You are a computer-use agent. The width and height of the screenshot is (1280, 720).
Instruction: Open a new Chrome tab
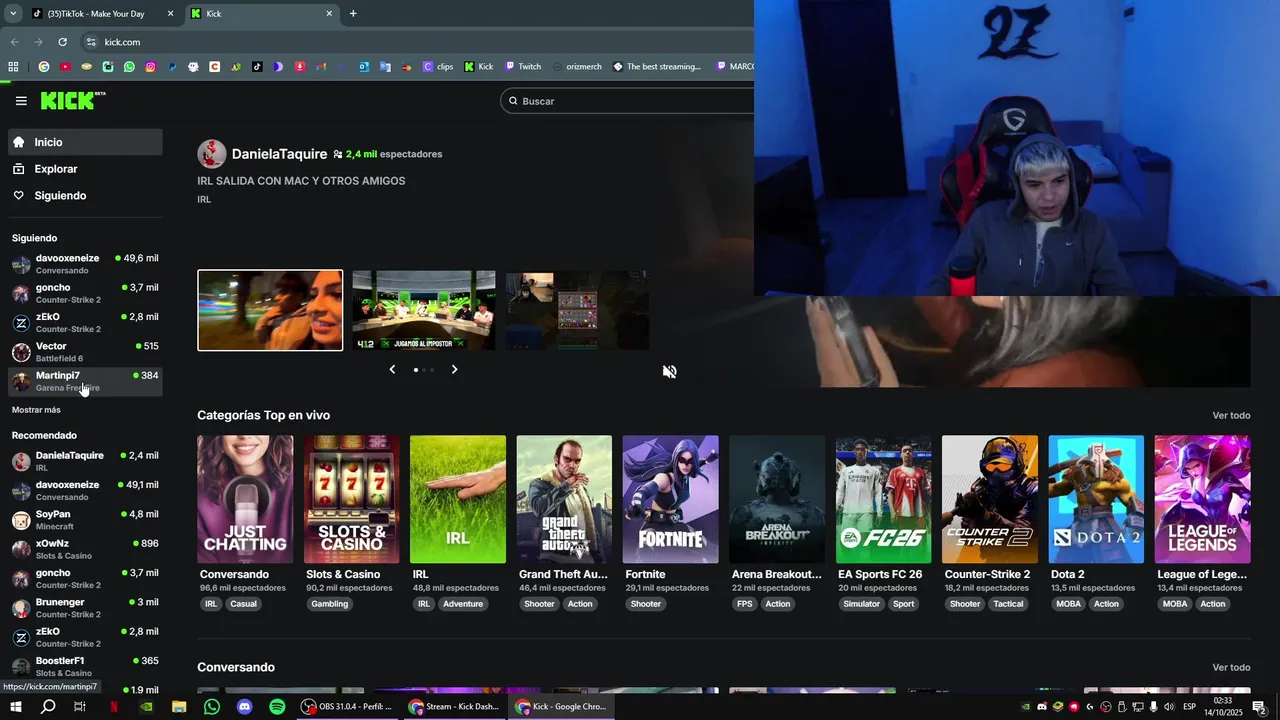pyautogui.click(x=353, y=13)
